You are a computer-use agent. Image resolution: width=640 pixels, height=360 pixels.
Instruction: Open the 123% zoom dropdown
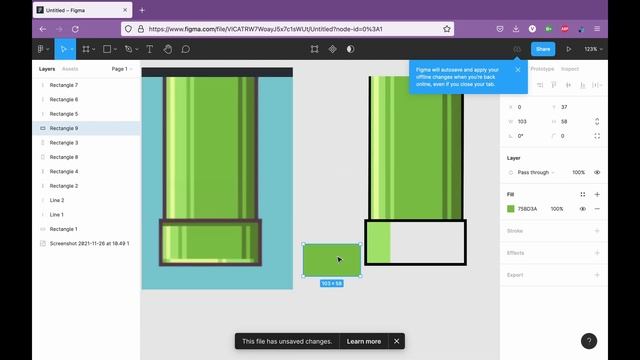point(593,49)
